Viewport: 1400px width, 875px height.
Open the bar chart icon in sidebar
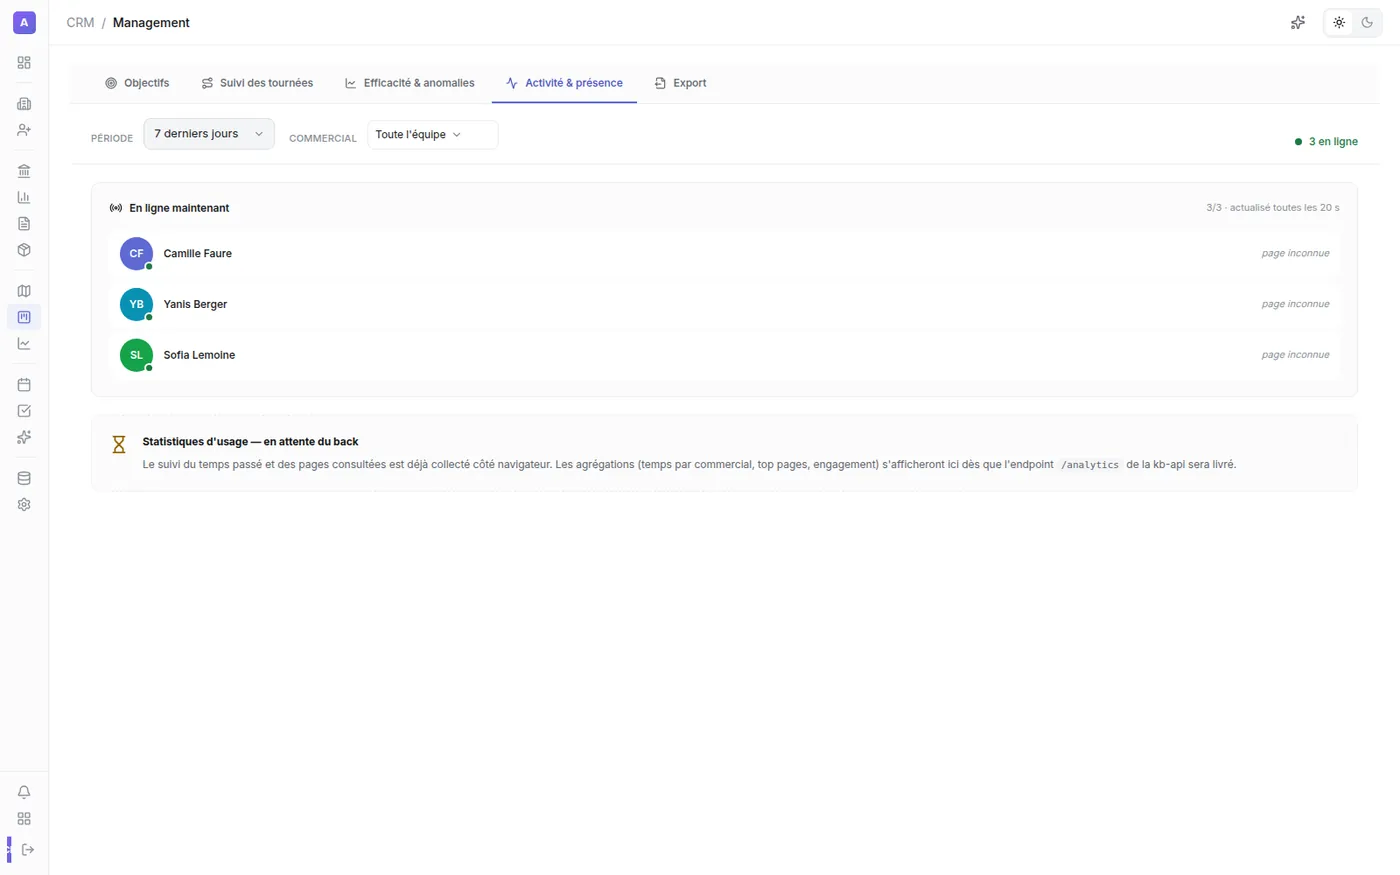(x=24, y=197)
